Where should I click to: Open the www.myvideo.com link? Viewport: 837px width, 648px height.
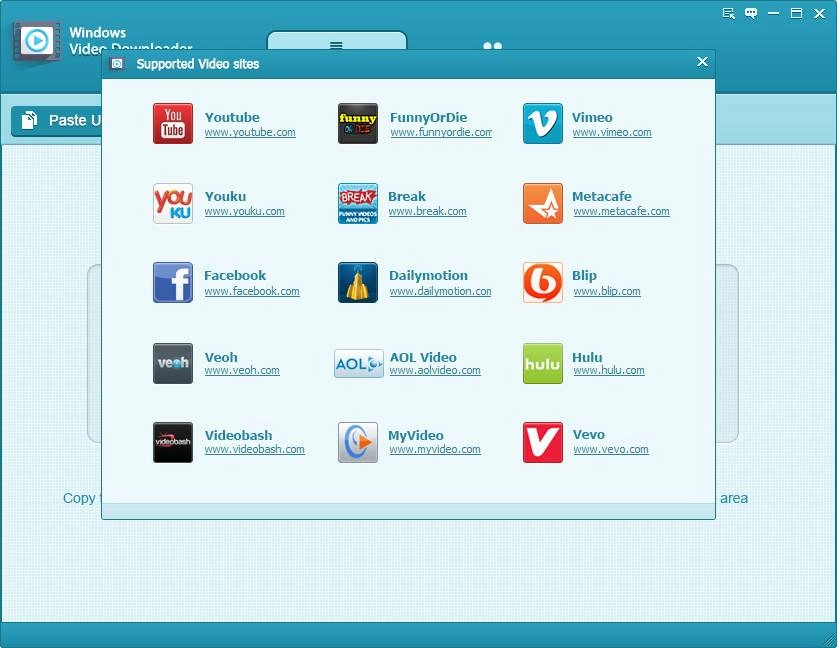coord(435,449)
